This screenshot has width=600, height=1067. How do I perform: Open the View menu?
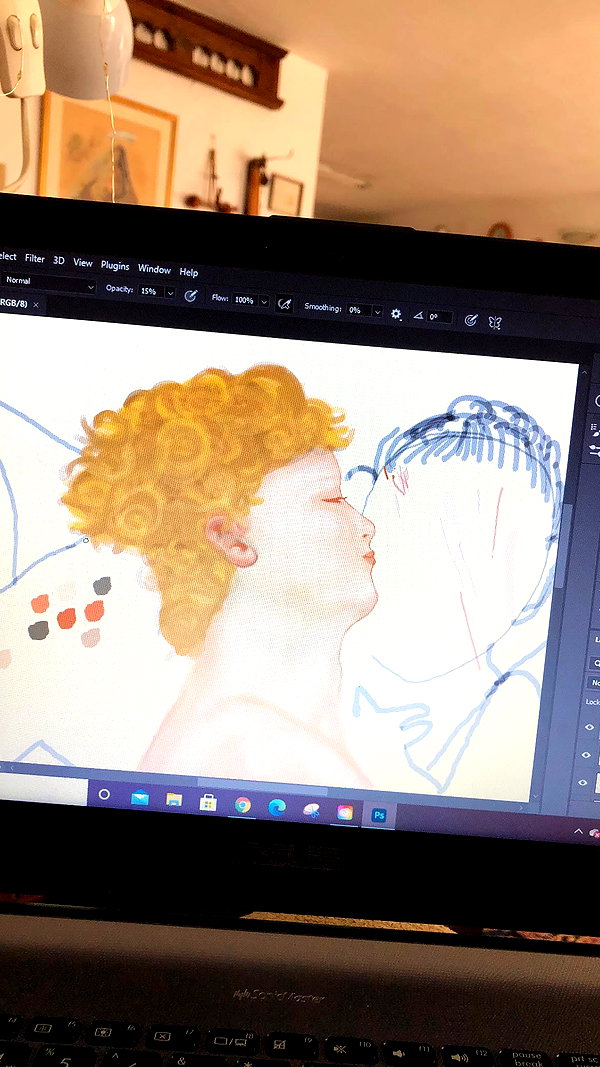coord(83,263)
